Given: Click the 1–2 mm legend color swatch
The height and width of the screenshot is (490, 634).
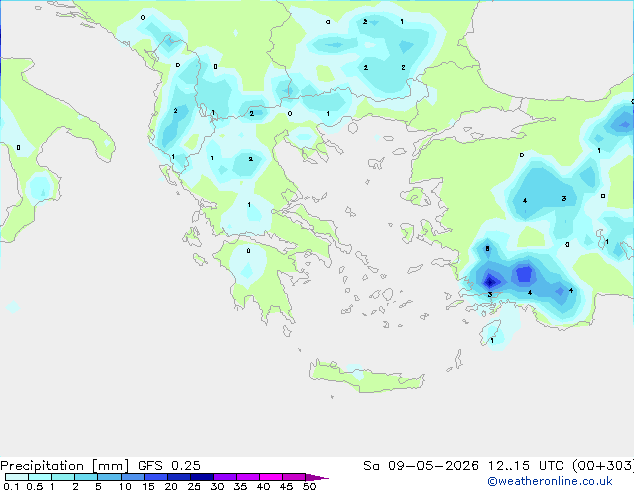Looking at the screenshot, I should point(63,477).
